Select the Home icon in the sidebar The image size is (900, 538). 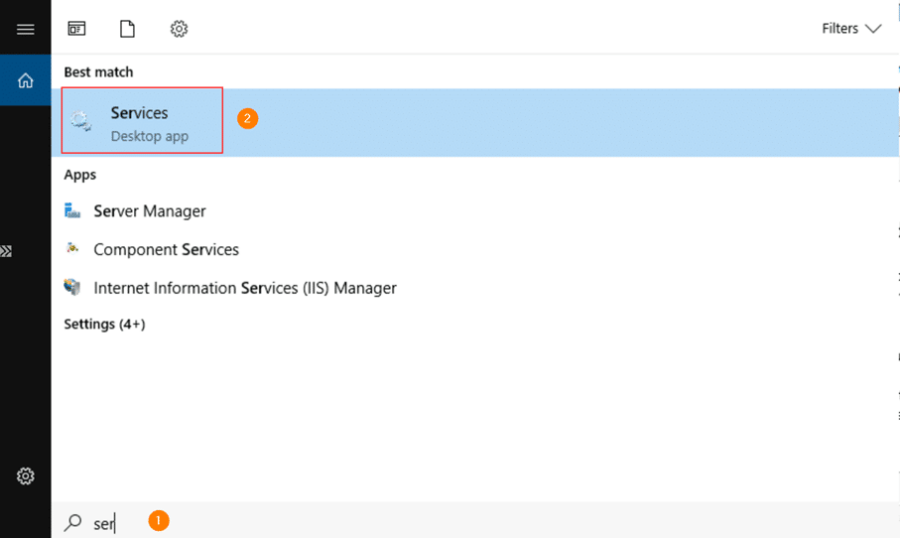click(25, 80)
